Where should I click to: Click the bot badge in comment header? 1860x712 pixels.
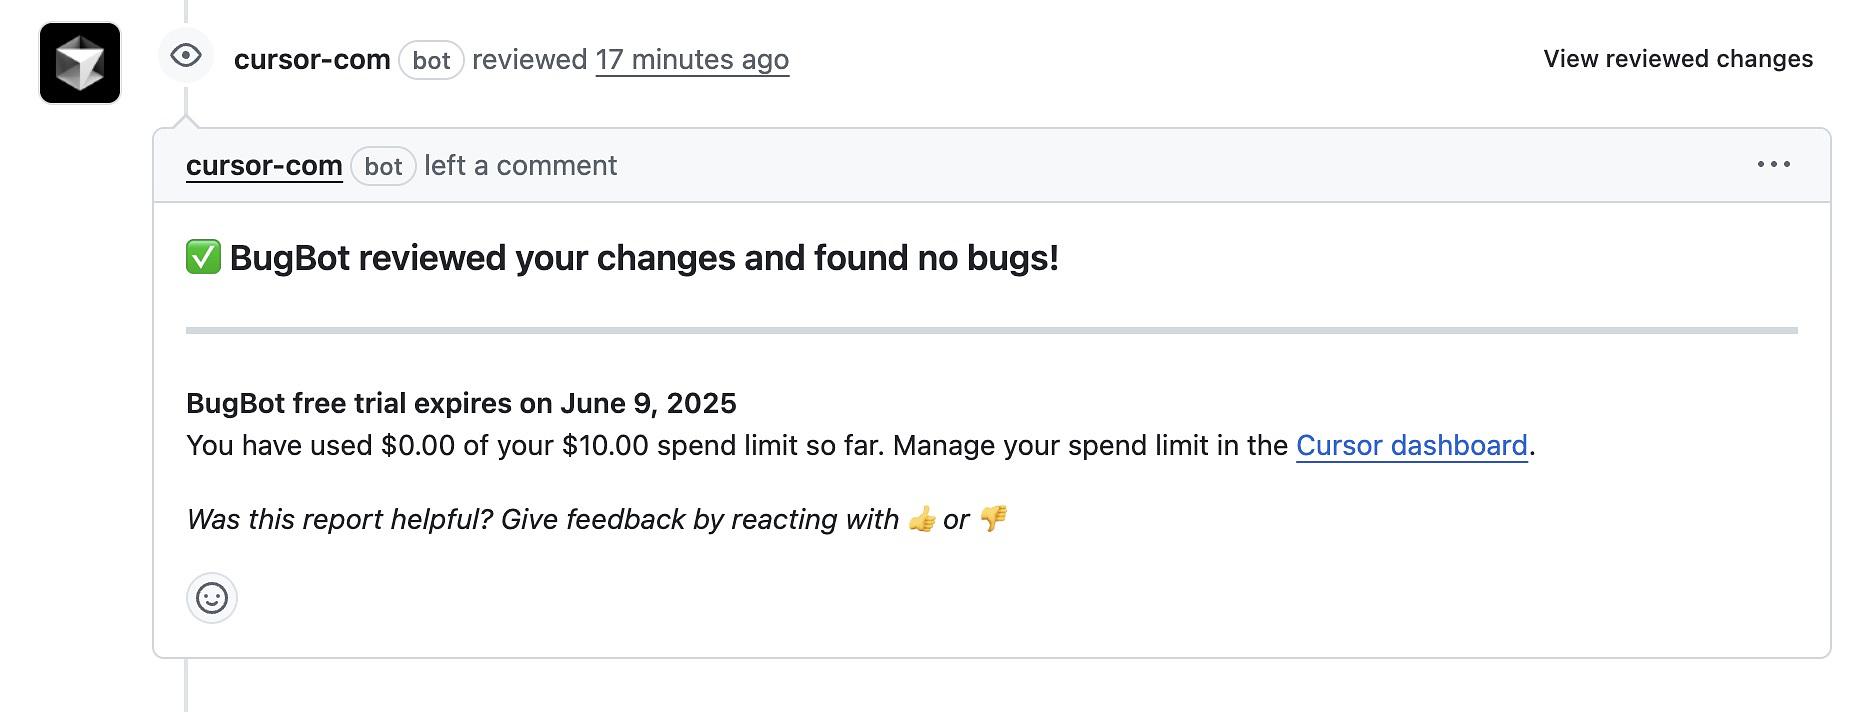(x=383, y=166)
